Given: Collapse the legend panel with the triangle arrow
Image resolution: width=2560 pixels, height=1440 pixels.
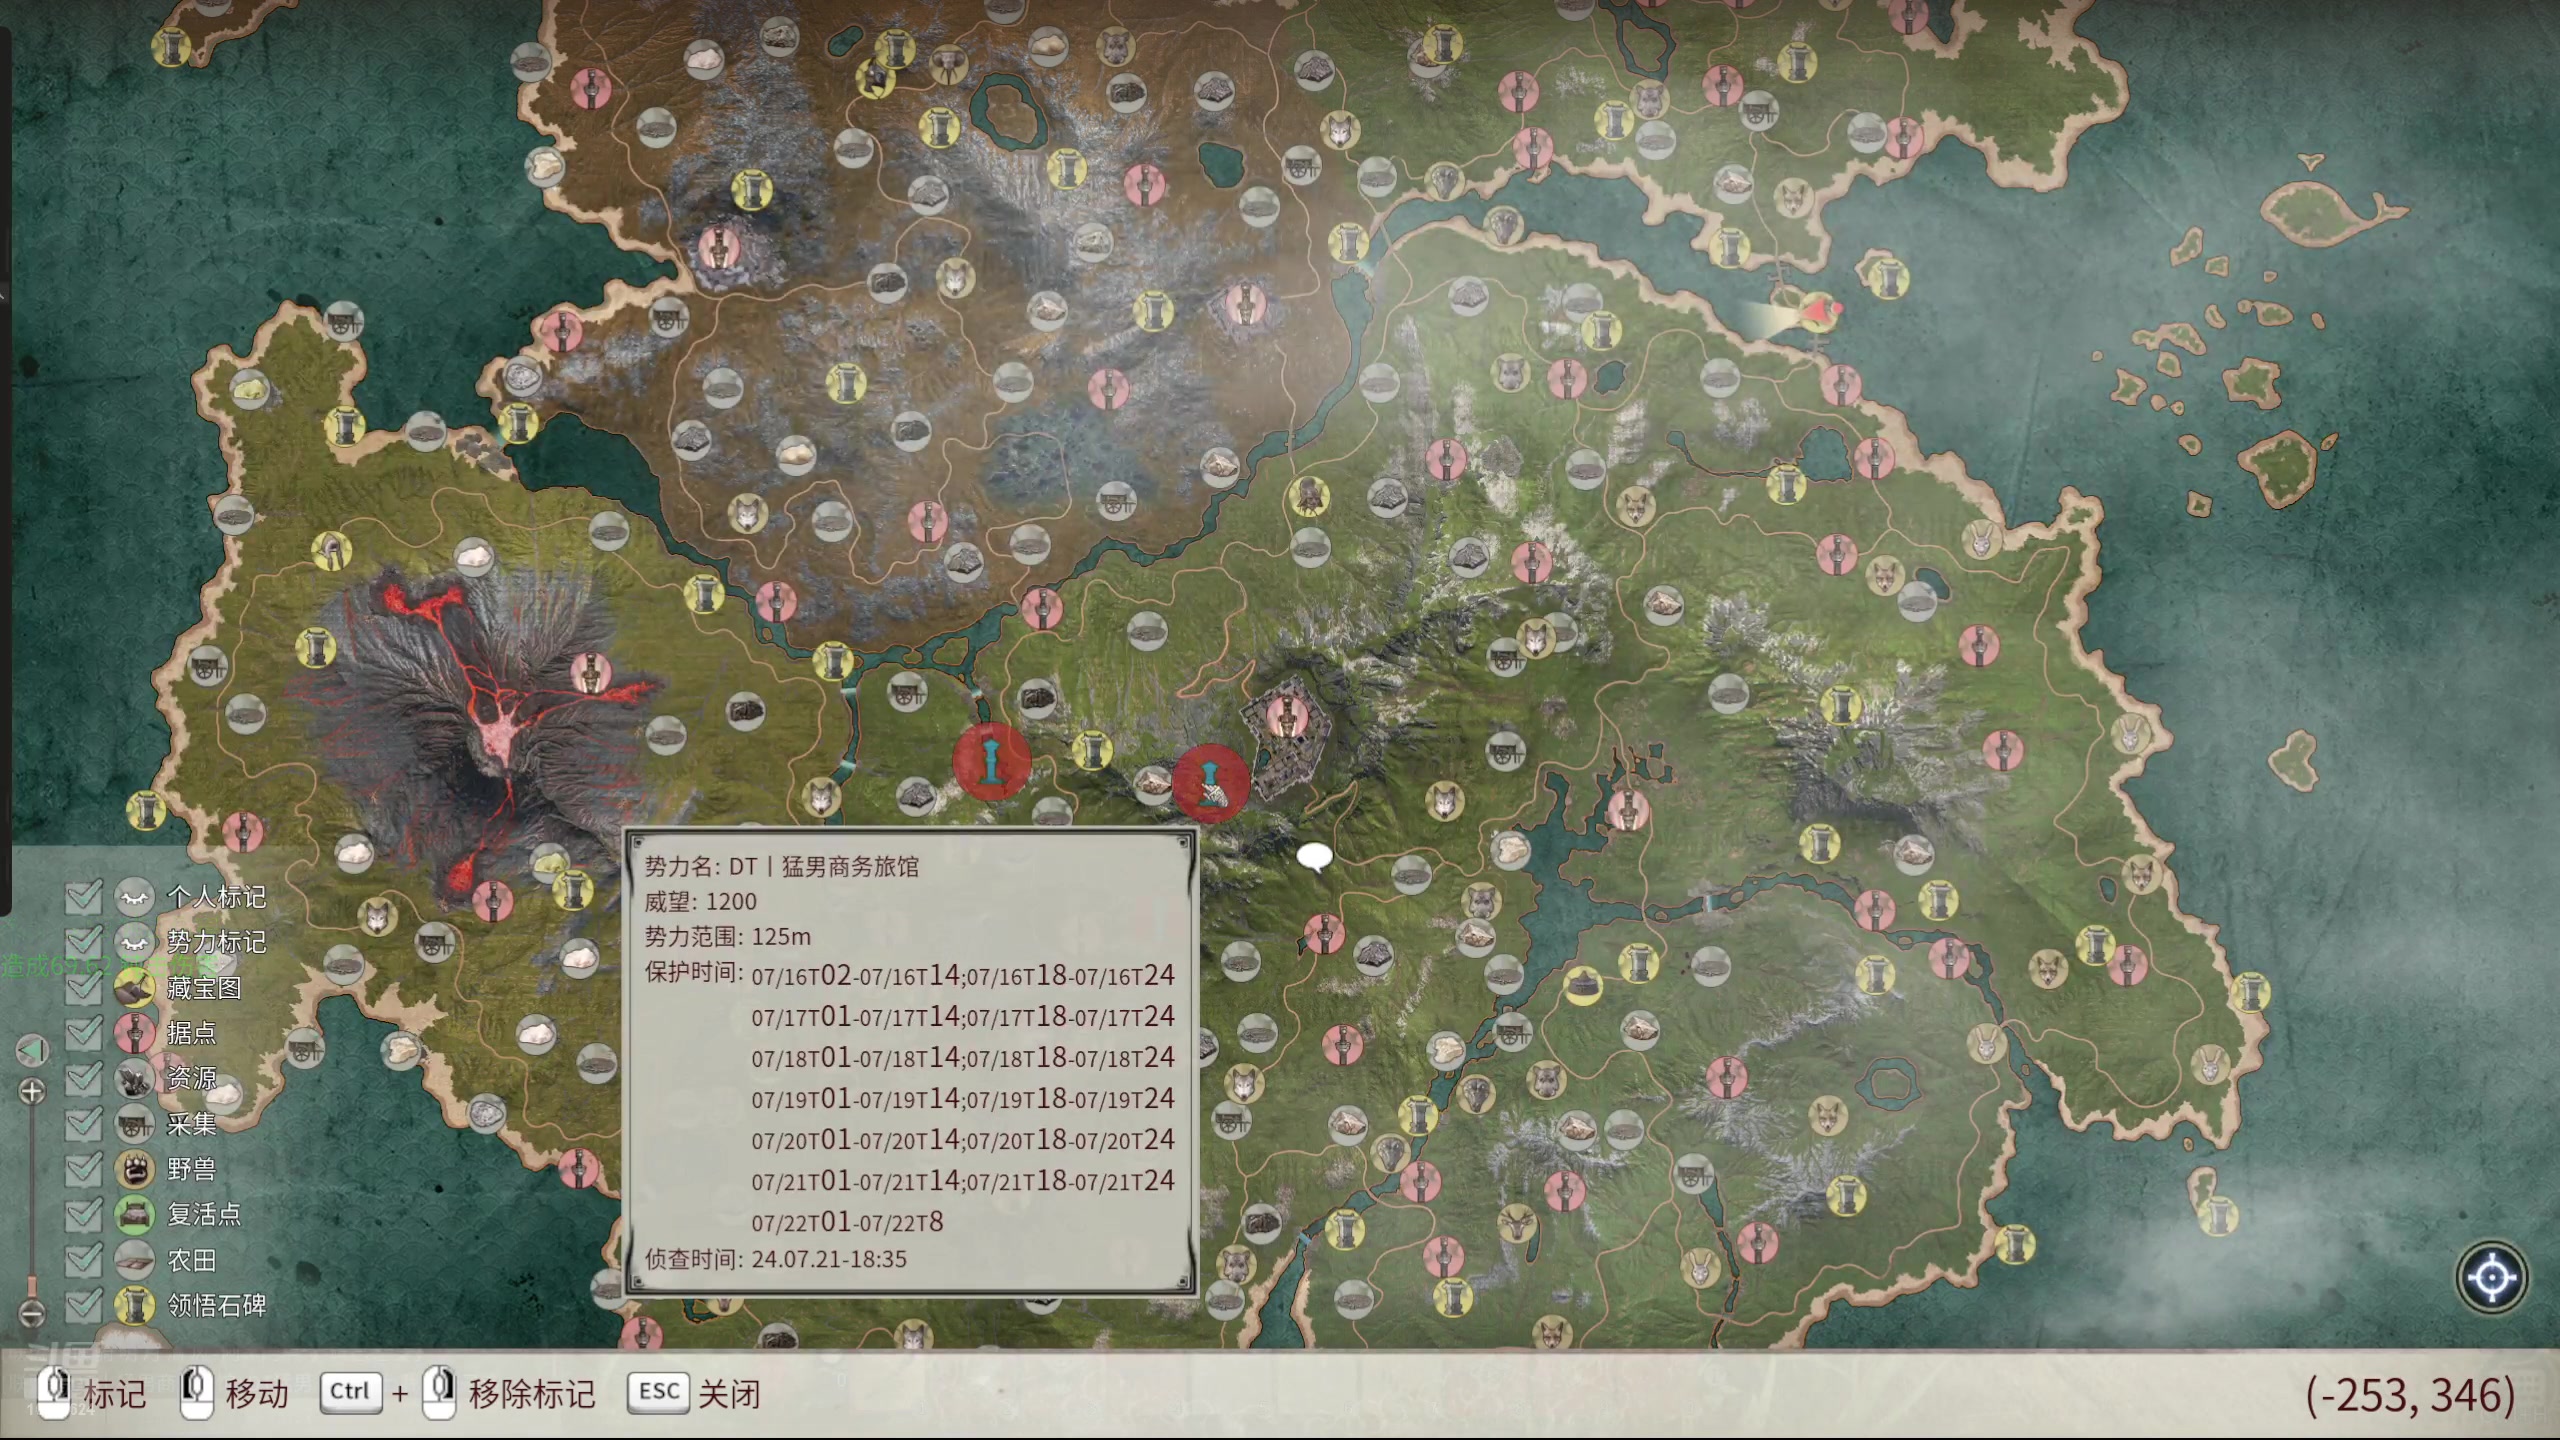Looking at the screenshot, I should 32,1050.
